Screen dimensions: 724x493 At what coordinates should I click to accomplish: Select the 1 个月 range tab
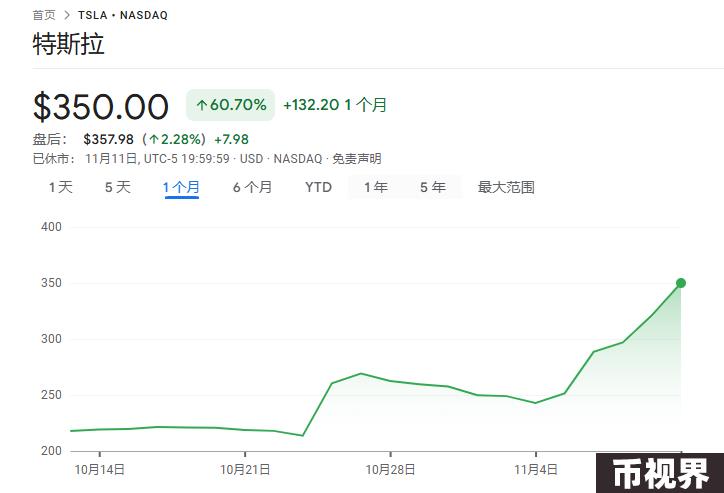coord(181,187)
